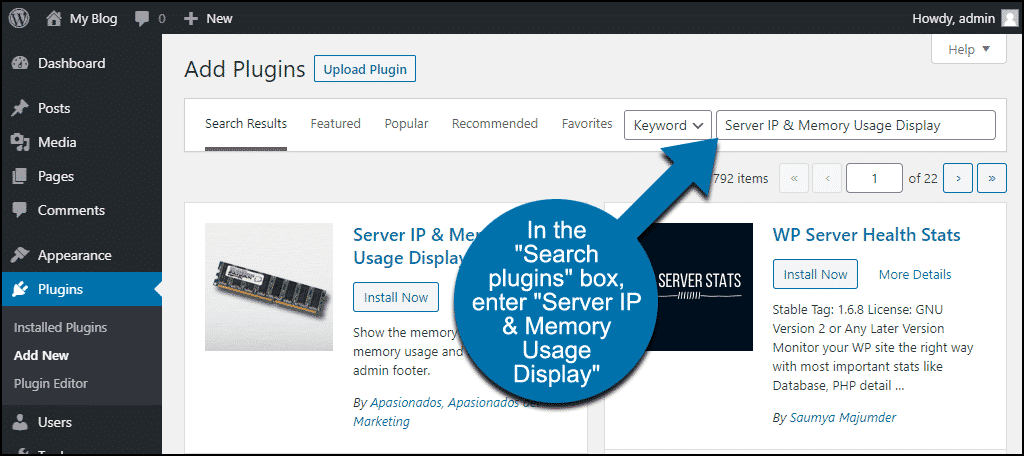Click the plus New icon
1024x456 pixels.
tap(191, 19)
